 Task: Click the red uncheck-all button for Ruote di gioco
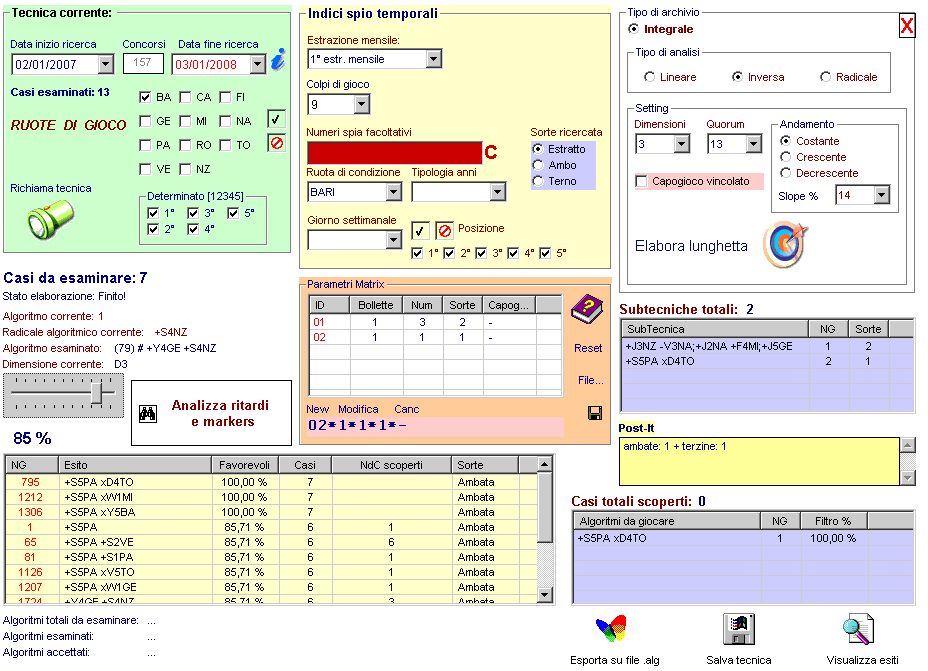tap(276, 143)
